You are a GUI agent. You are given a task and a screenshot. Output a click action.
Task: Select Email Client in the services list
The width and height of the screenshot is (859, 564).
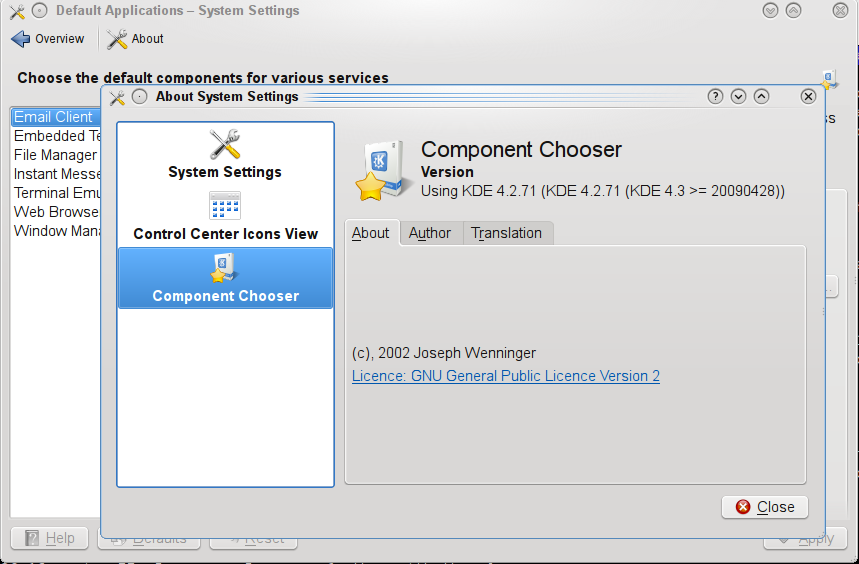(x=54, y=117)
